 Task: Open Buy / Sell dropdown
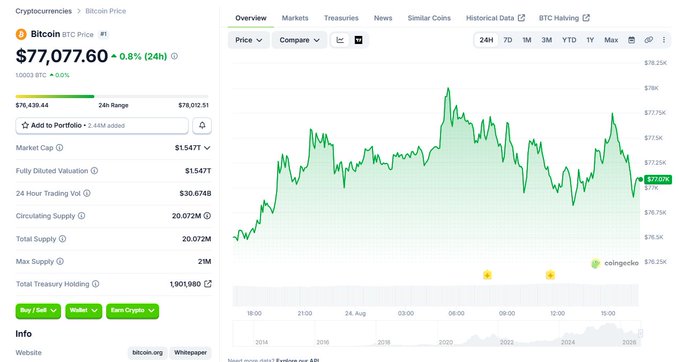pos(38,310)
